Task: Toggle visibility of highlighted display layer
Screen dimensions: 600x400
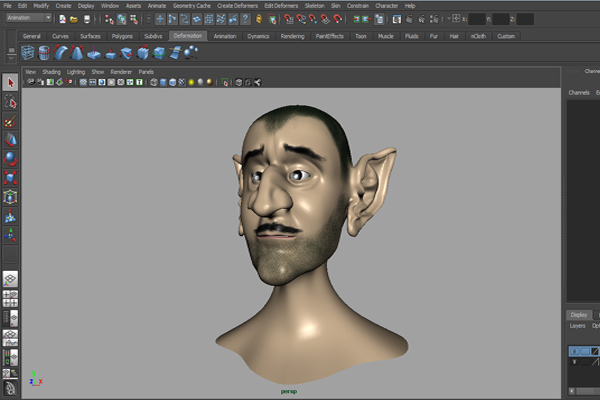Action: tap(574, 351)
